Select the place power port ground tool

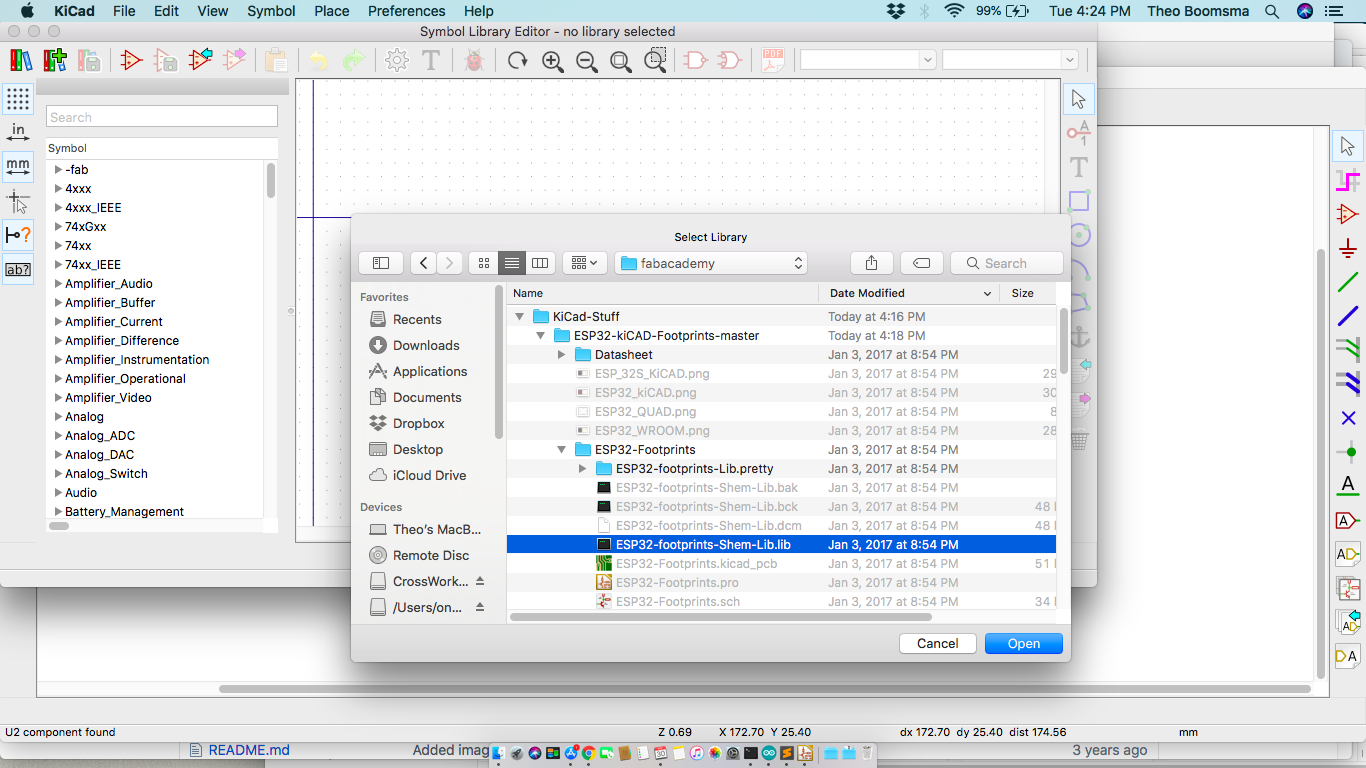click(1348, 248)
